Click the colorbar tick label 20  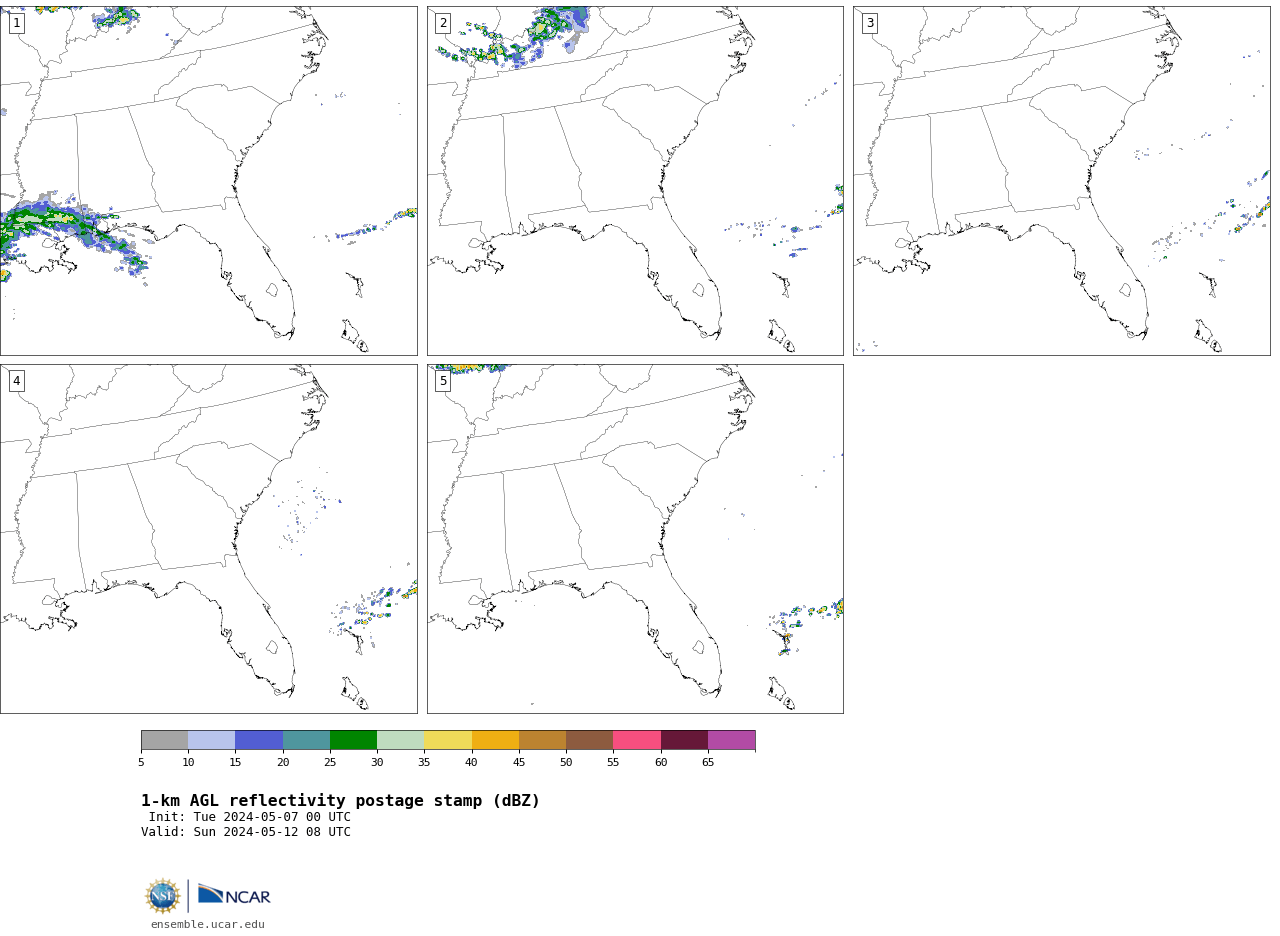coord(283,762)
